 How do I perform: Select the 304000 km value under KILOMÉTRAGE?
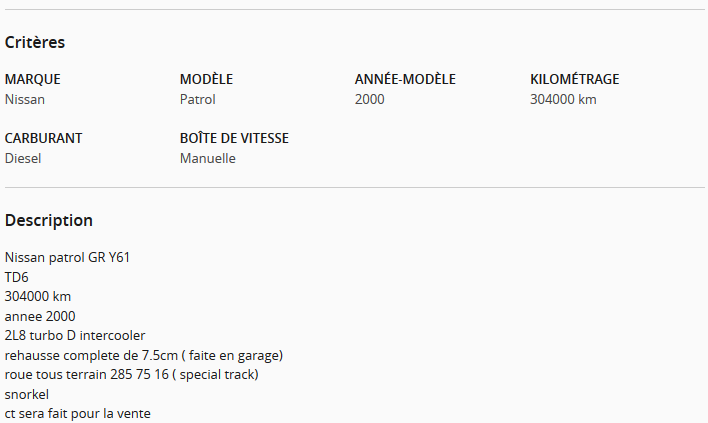pos(563,99)
